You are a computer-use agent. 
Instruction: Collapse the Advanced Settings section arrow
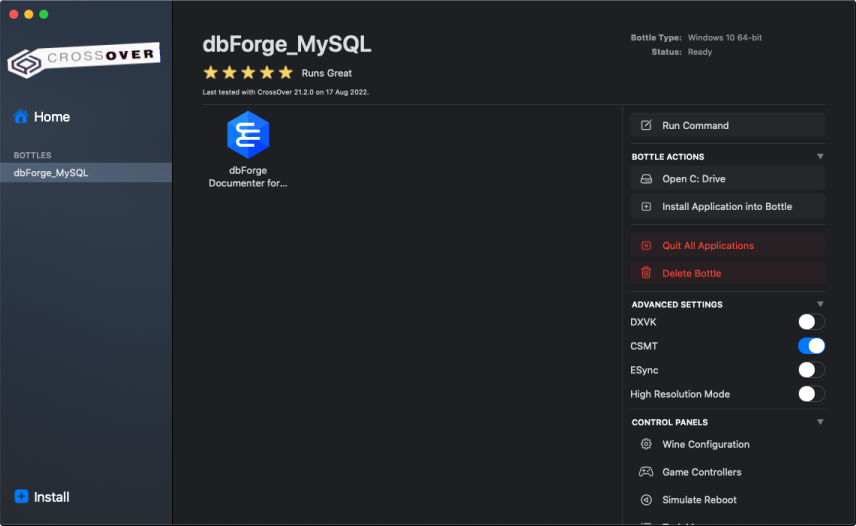pyautogui.click(x=820, y=304)
